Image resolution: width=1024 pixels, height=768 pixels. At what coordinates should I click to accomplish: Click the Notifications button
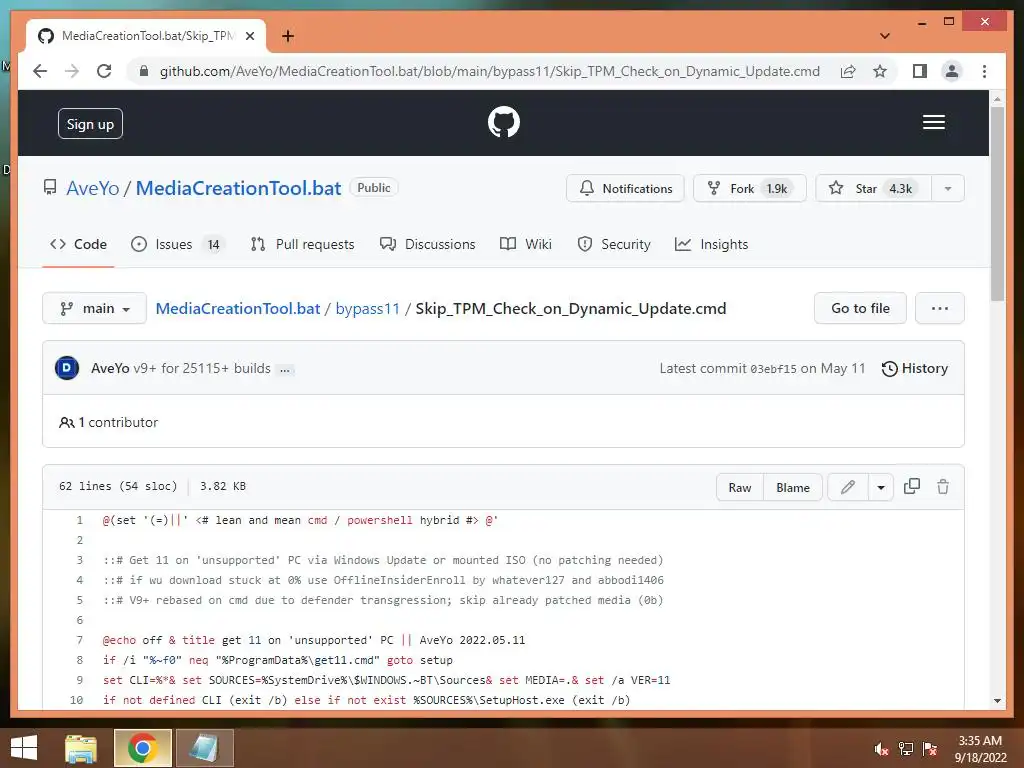point(625,189)
